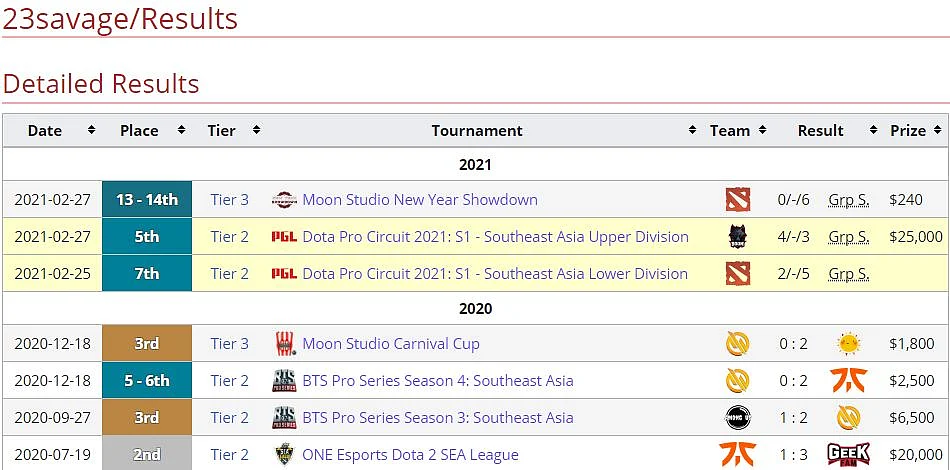Click the black wolf team icon in Upper Division row
950x470 pixels.
tap(738, 237)
